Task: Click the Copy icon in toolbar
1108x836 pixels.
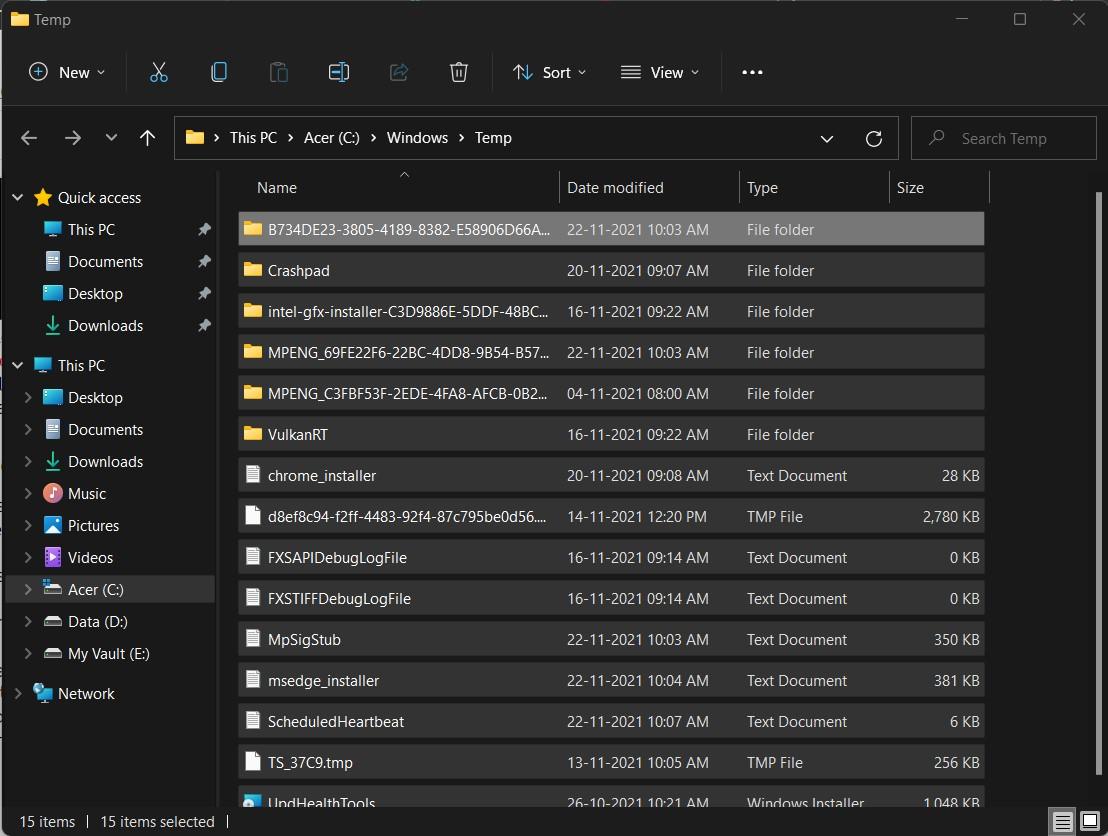Action: click(x=218, y=72)
